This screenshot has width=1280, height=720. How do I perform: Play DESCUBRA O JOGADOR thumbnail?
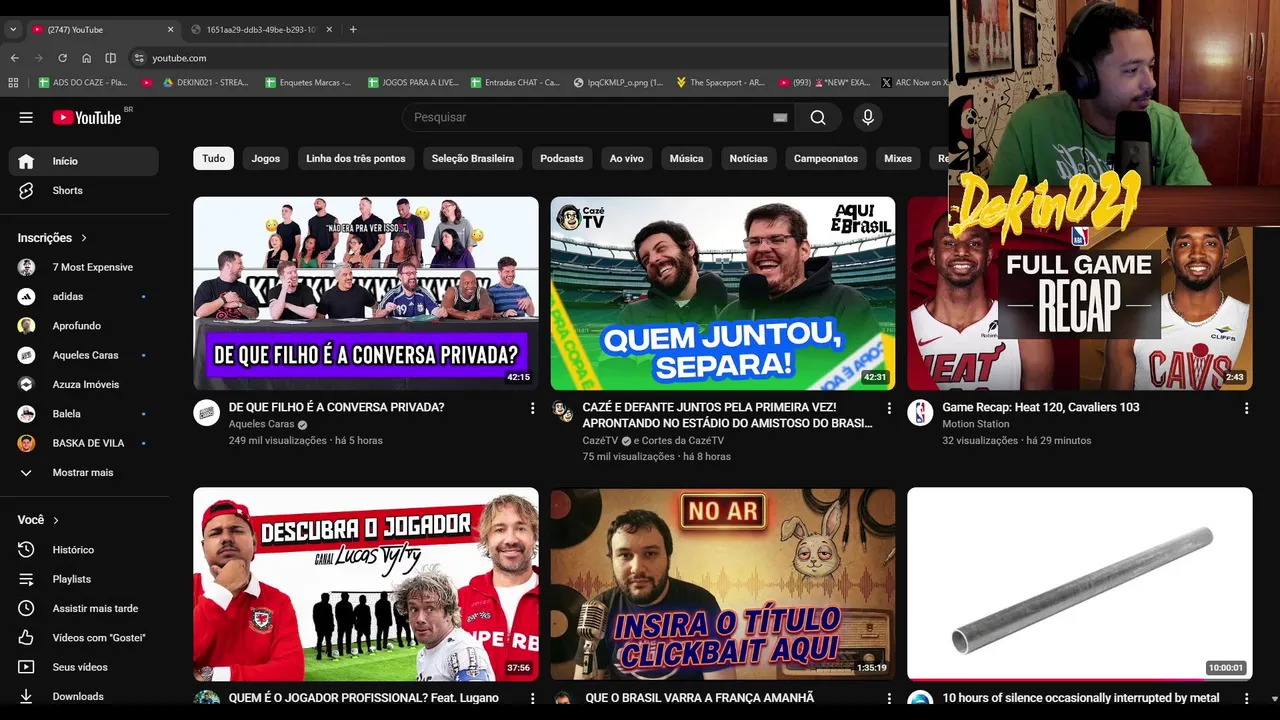366,584
